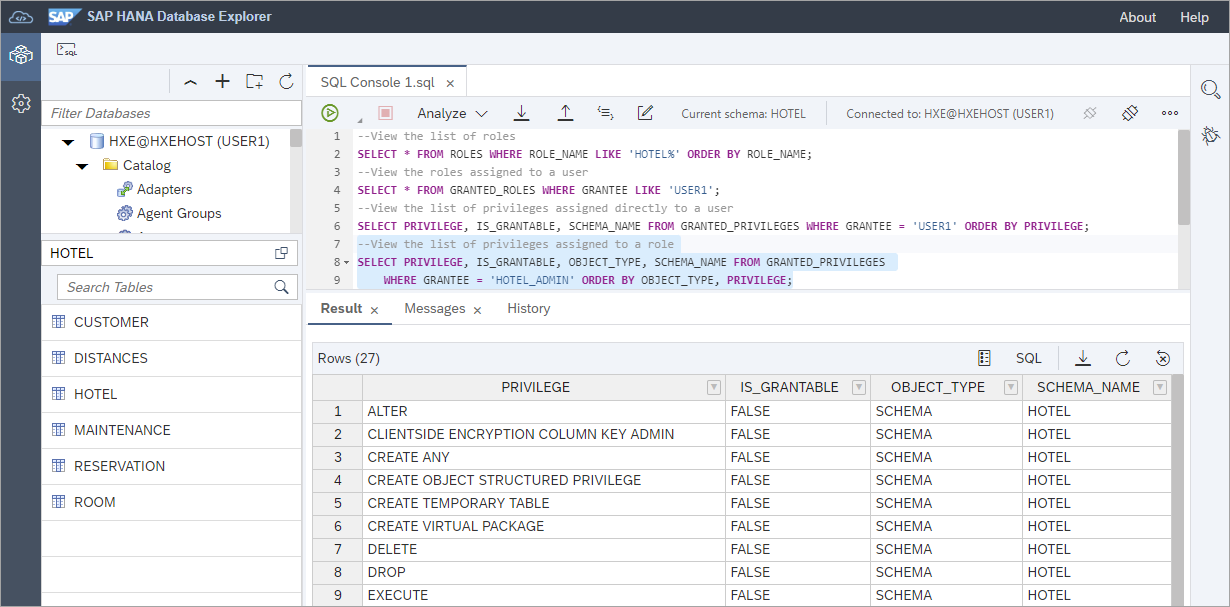Open the DISTANCES table
Screen dimensions: 1230x607
[171, 358]
